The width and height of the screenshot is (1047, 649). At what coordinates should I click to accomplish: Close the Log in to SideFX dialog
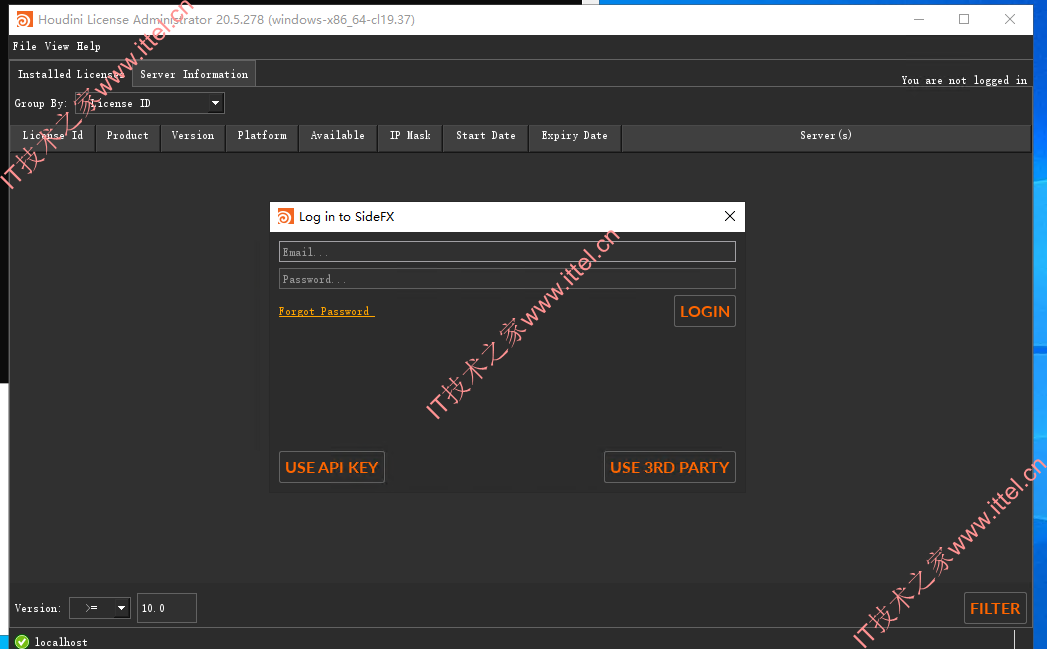click(x=730, y=216)
